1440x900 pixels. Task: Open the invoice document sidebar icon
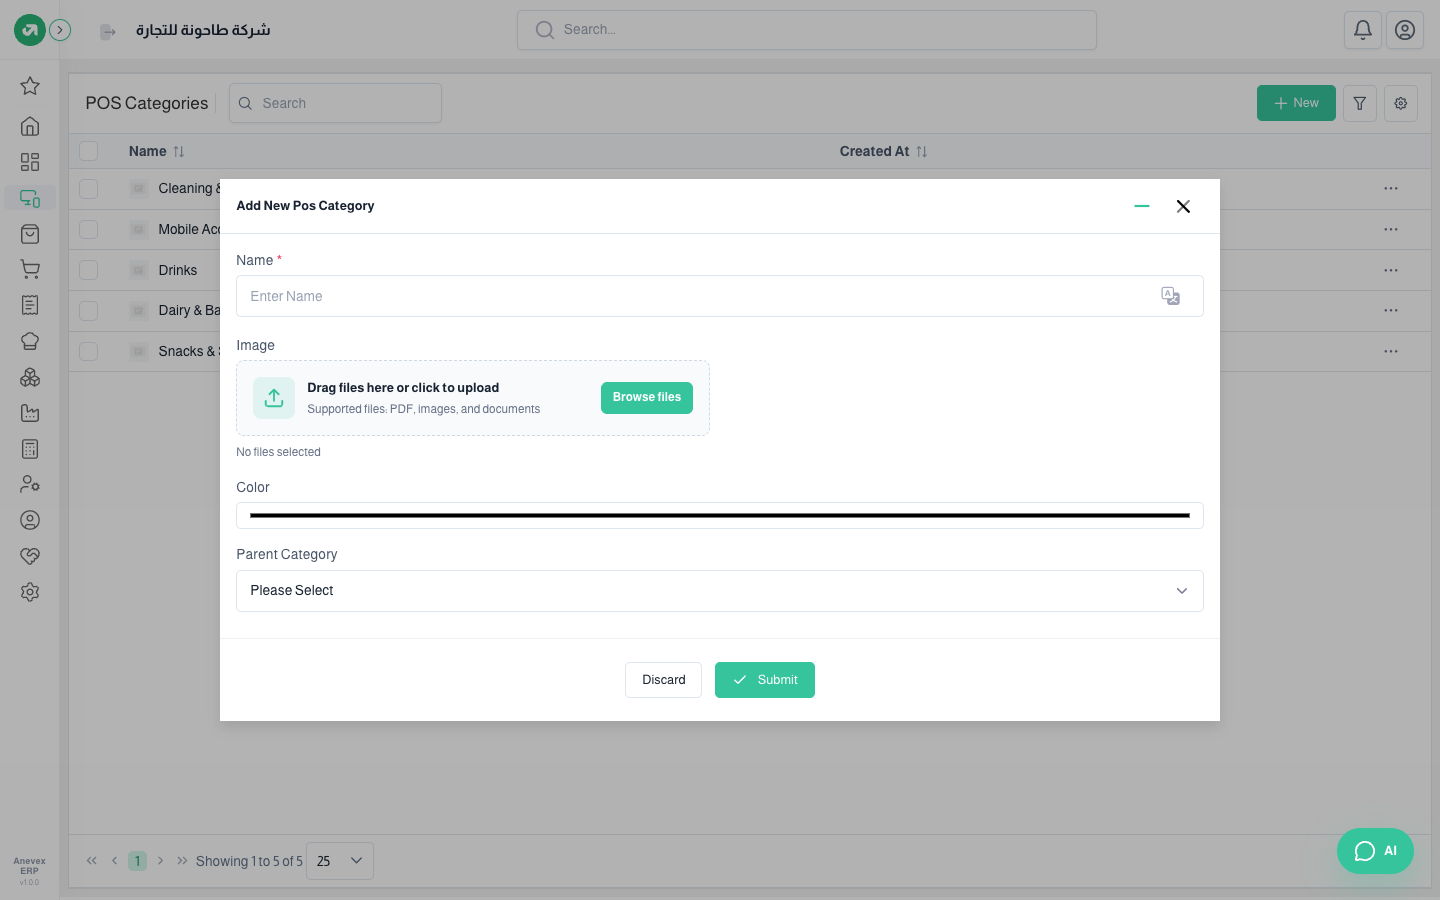[30, 305]
